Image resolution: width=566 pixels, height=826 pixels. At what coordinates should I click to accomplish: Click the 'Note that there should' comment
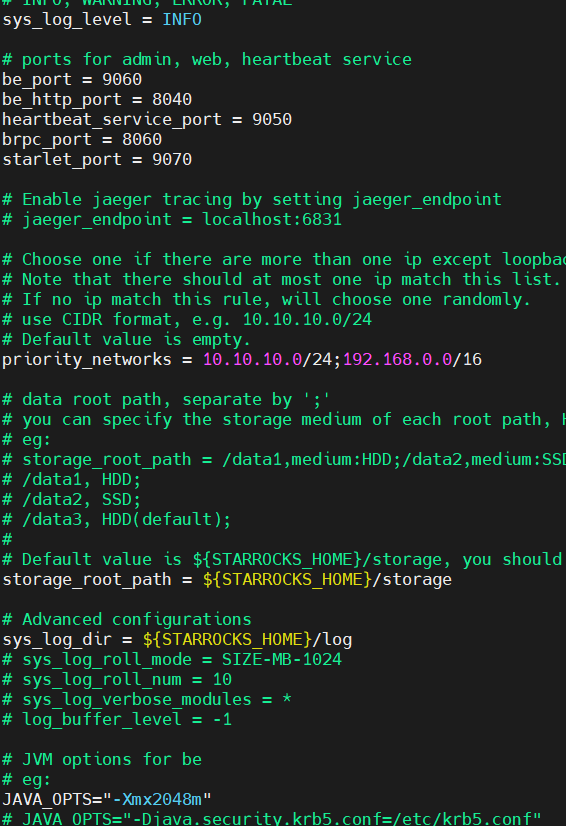click(282, 280)
